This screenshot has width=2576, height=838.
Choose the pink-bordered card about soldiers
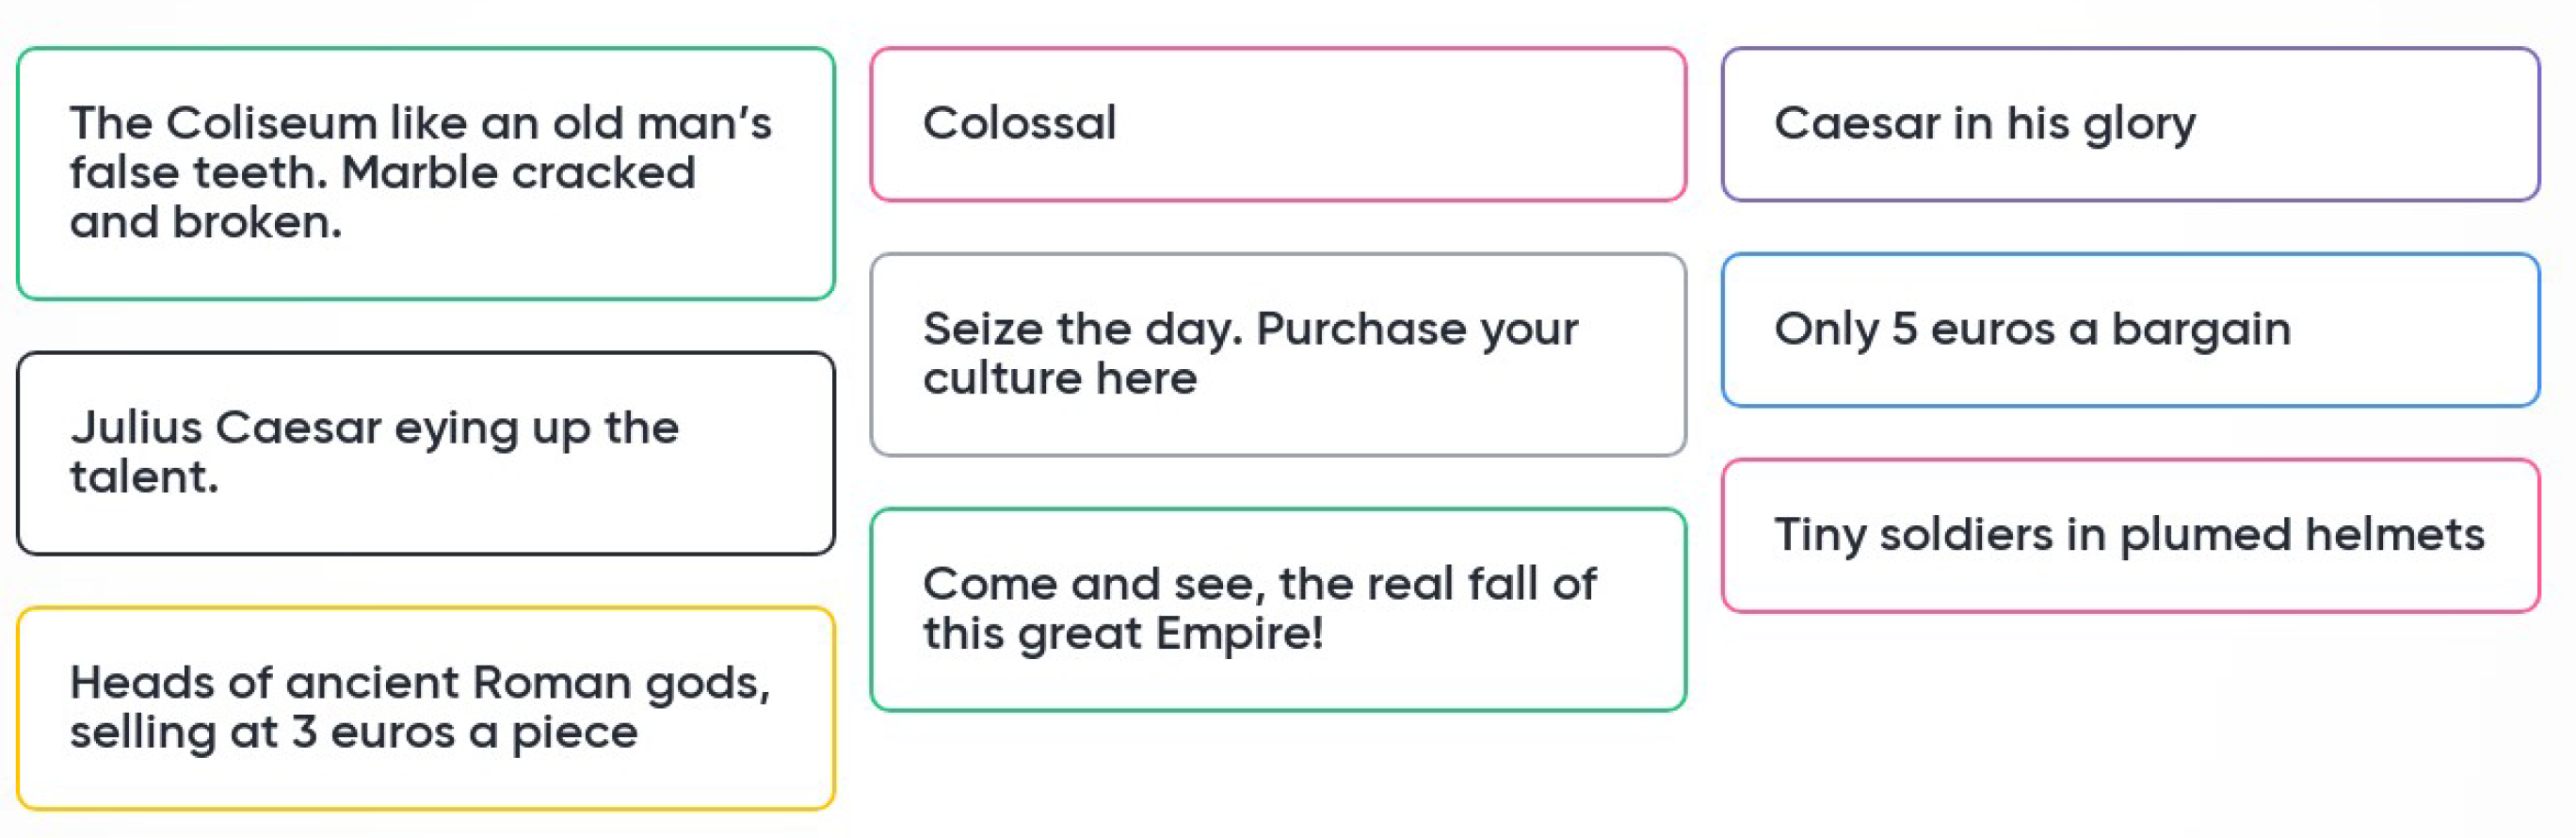[x=2129, y=536]
